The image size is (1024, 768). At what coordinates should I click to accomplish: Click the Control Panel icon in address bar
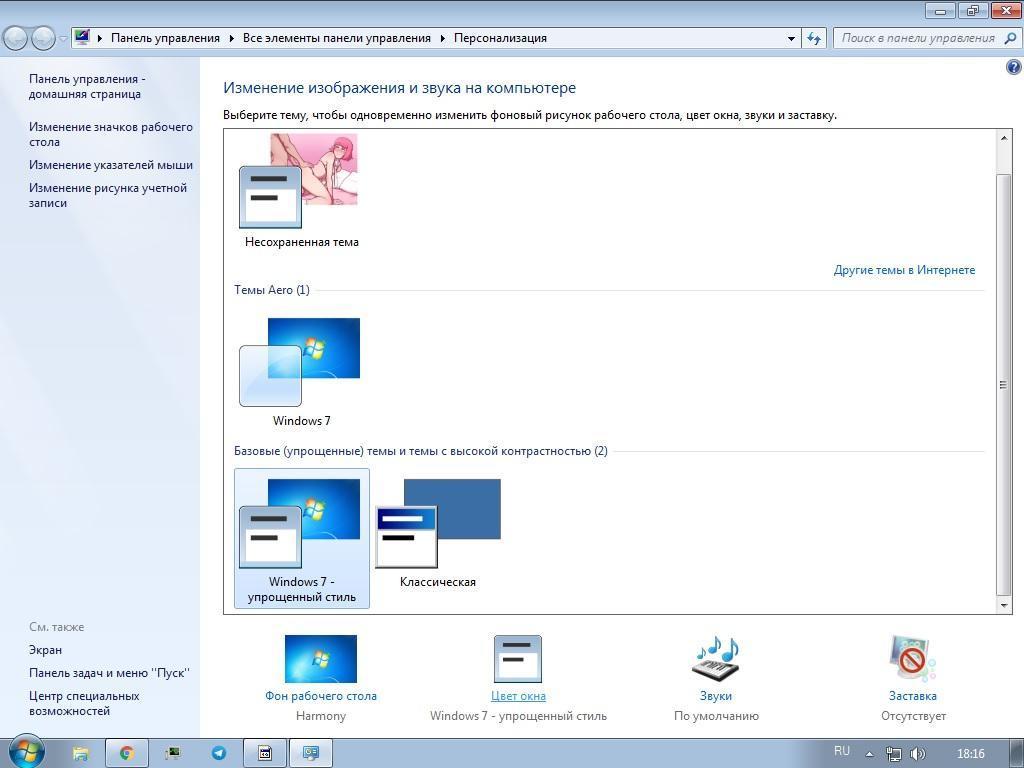pos(82,37)
